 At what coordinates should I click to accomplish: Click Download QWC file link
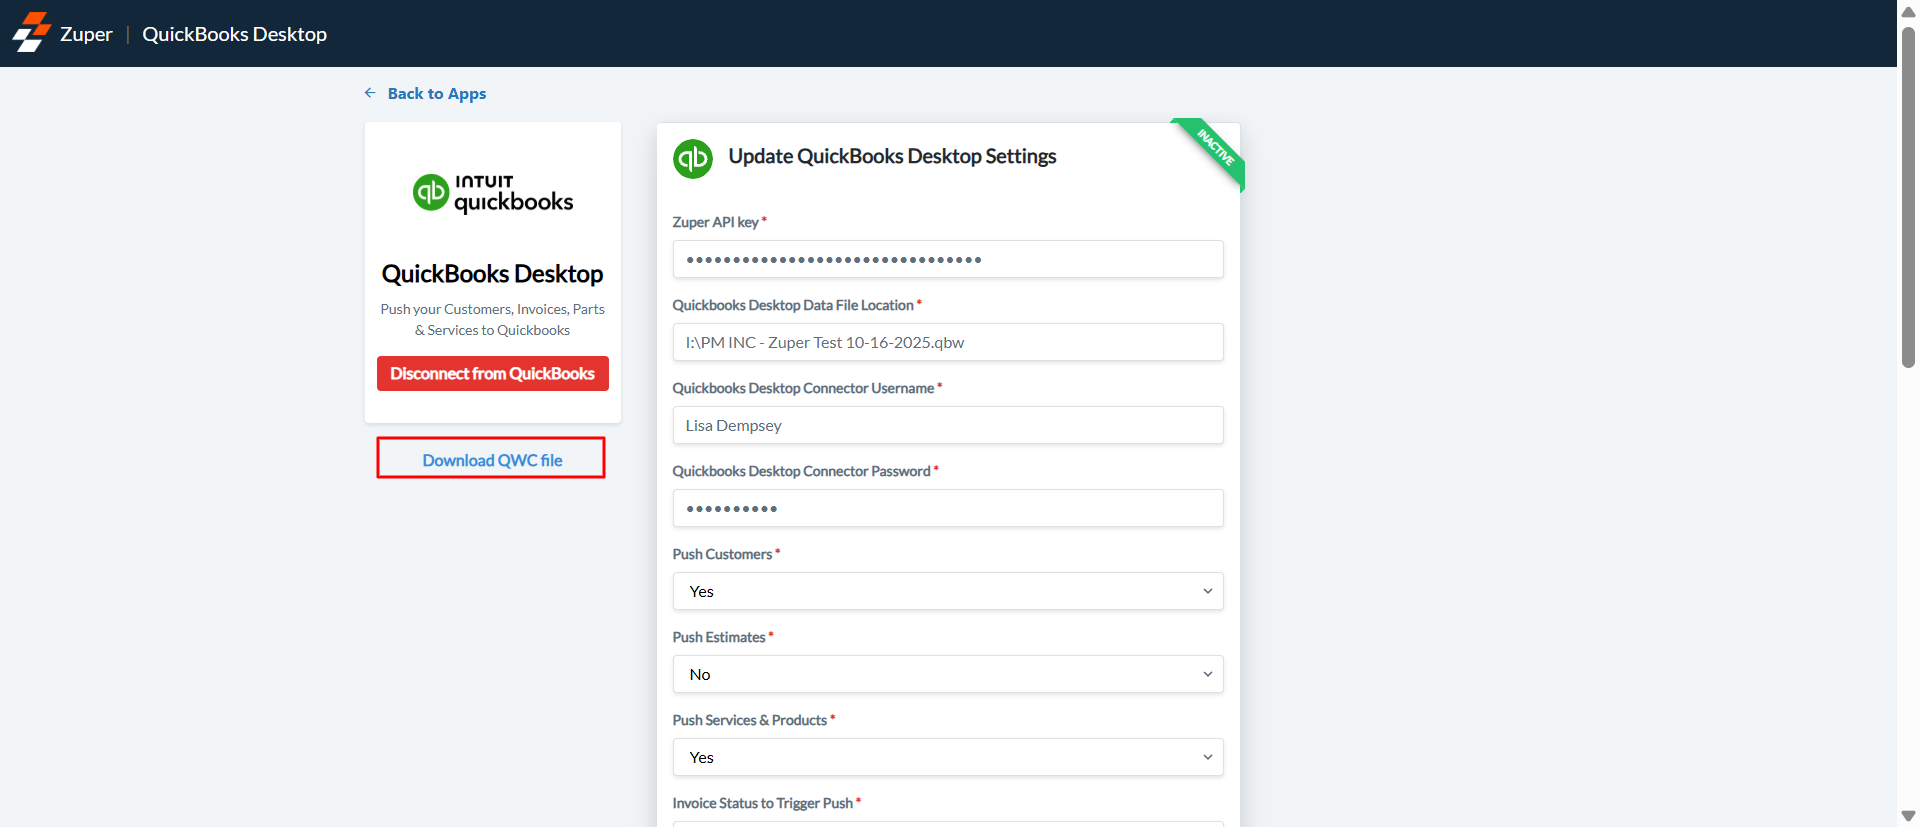pos(492,460)
